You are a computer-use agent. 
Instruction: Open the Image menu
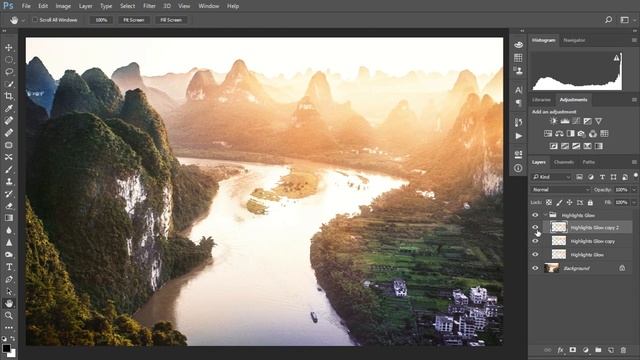point(63,6)
